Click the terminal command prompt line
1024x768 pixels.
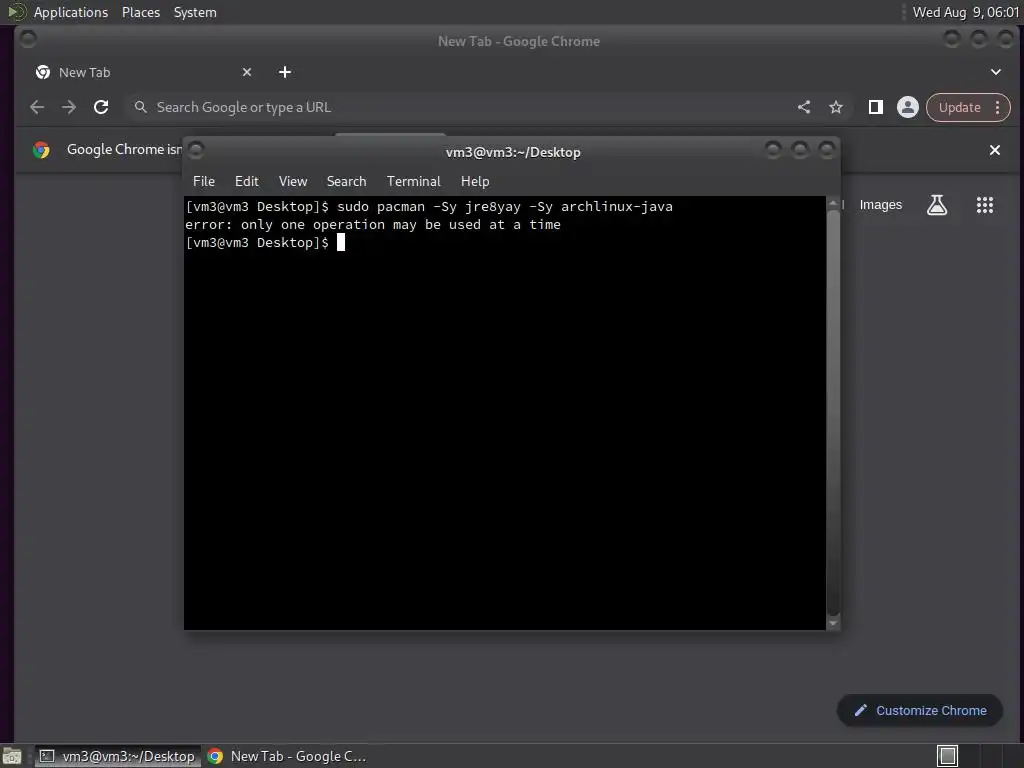pyautogui.click(x=265, y=242)
